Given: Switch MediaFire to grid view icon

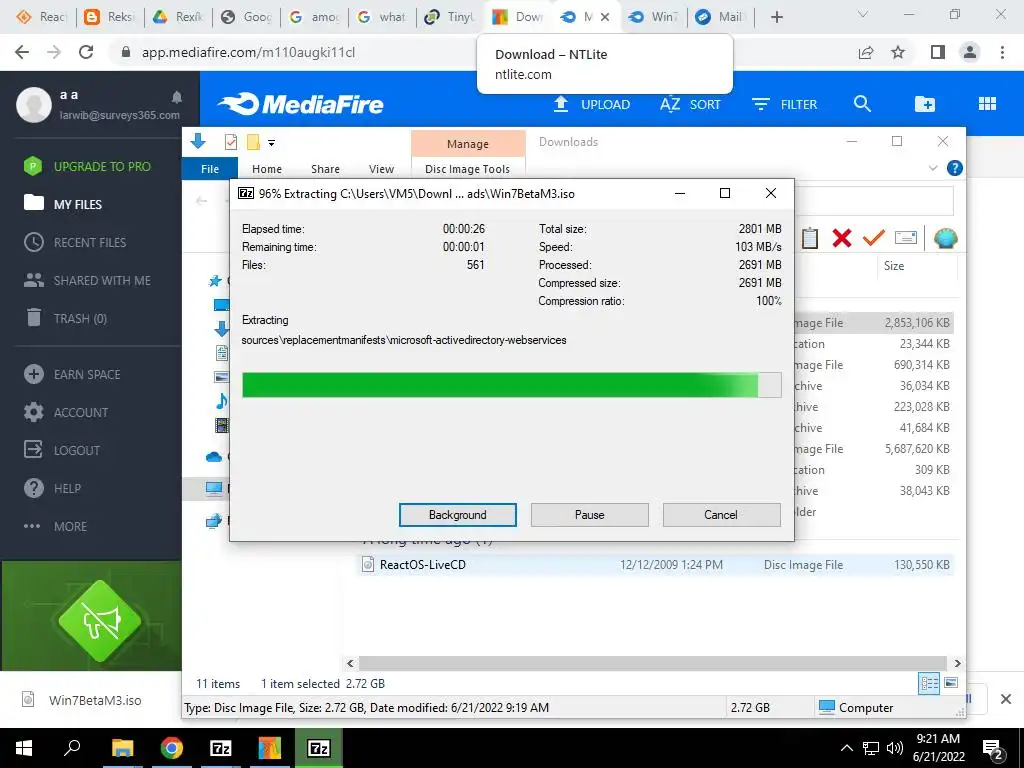Looking at the screenshot, I should [x=987, y=104].
